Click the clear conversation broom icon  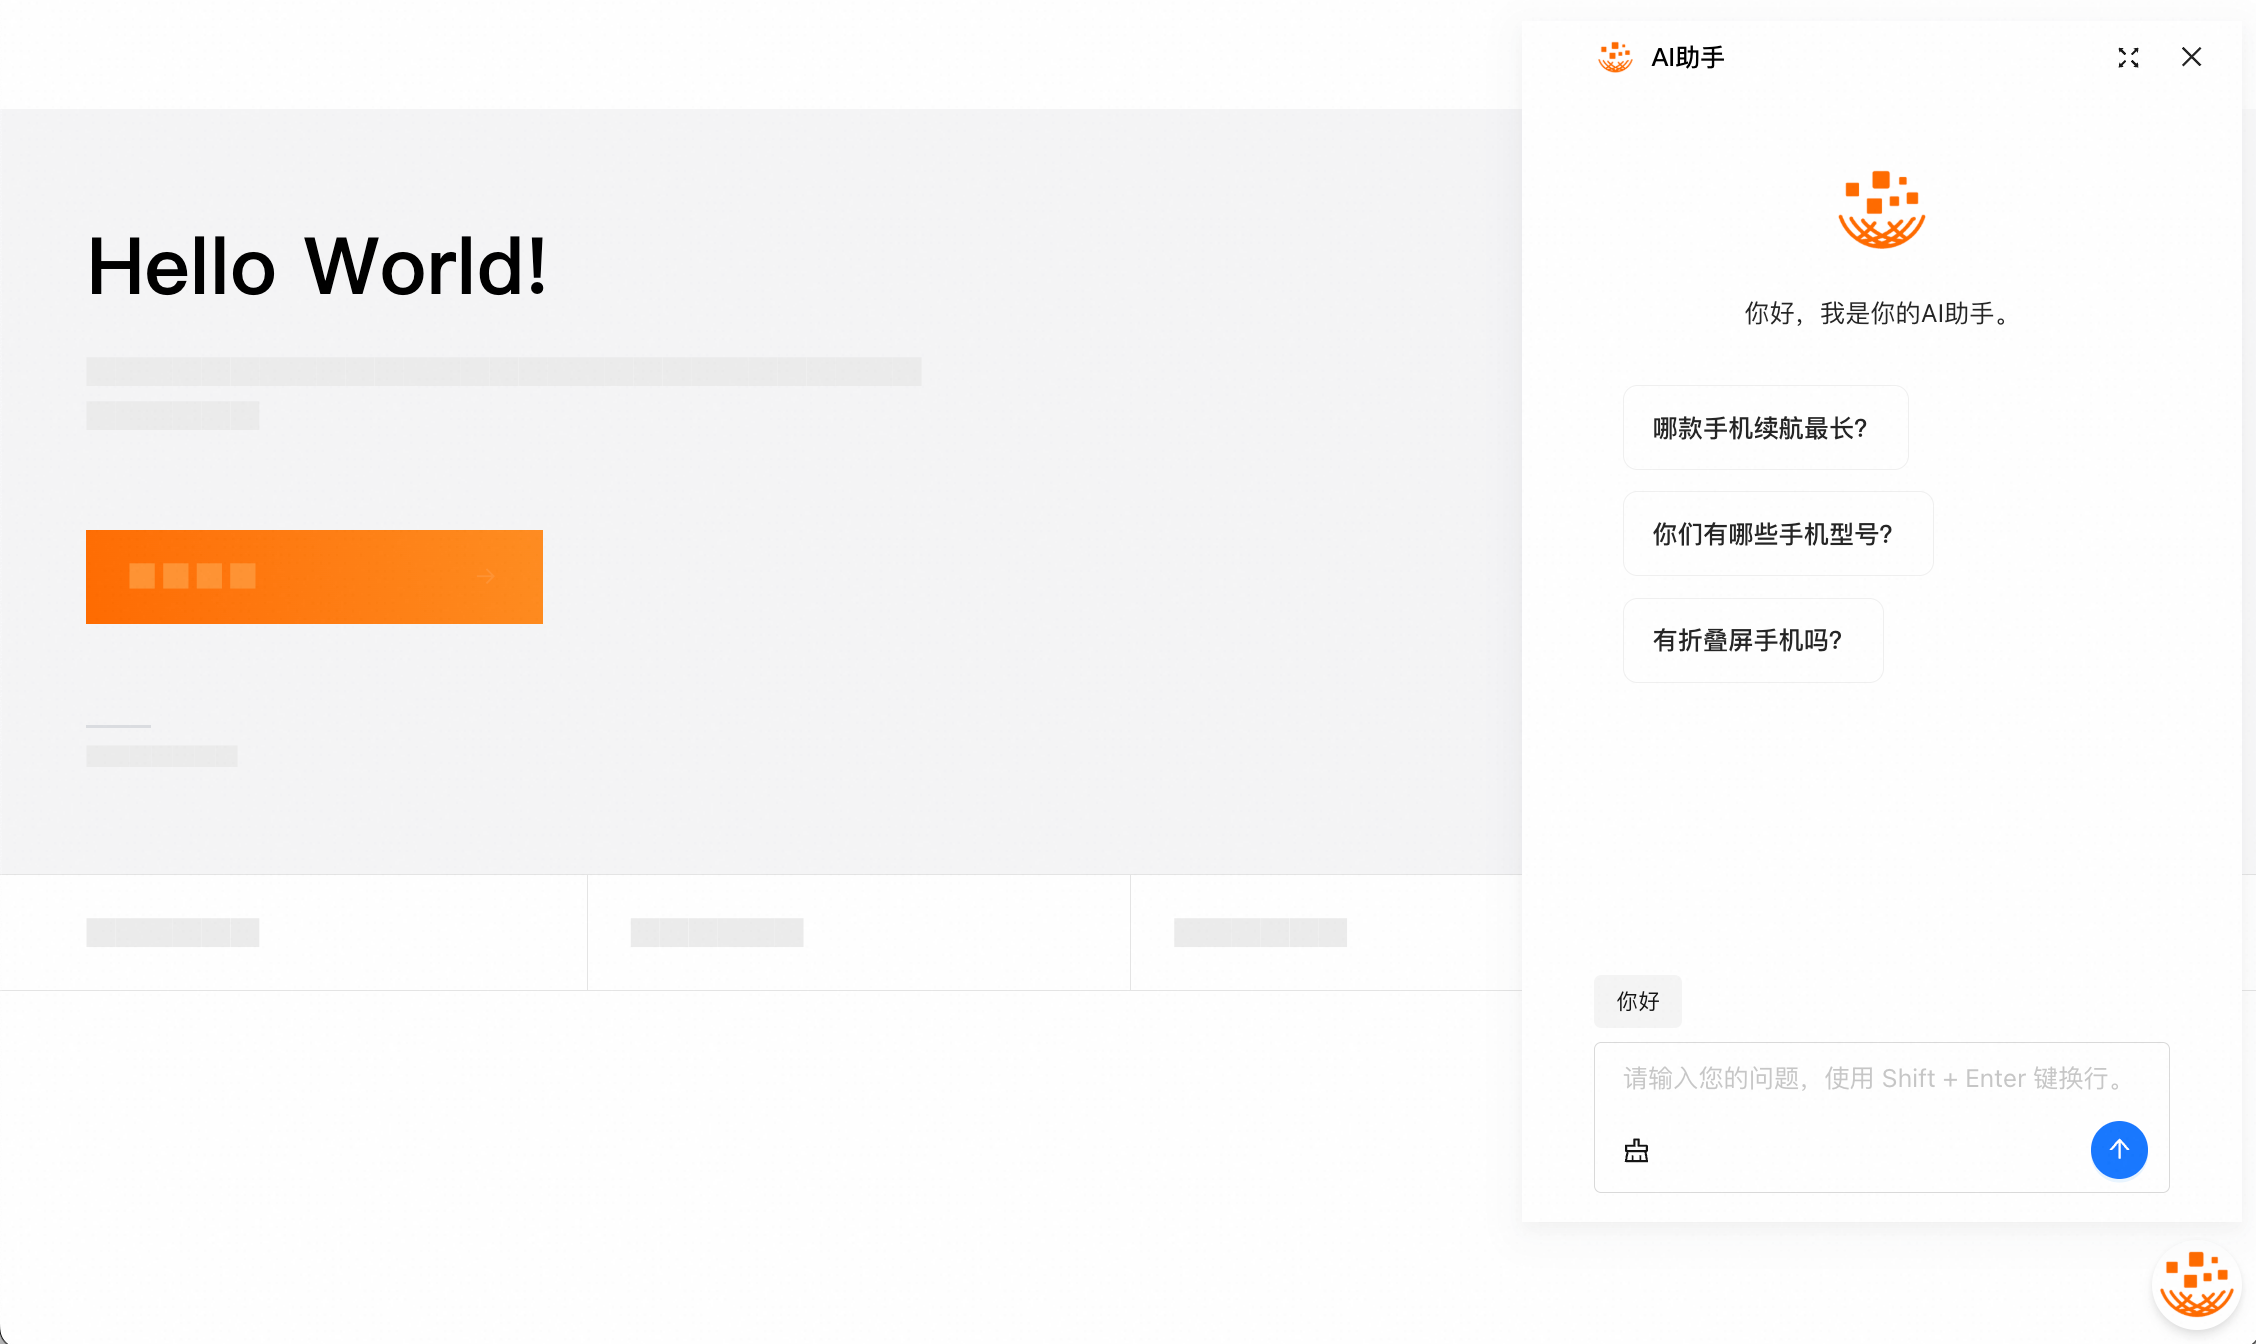(x=1636, y=1150)
